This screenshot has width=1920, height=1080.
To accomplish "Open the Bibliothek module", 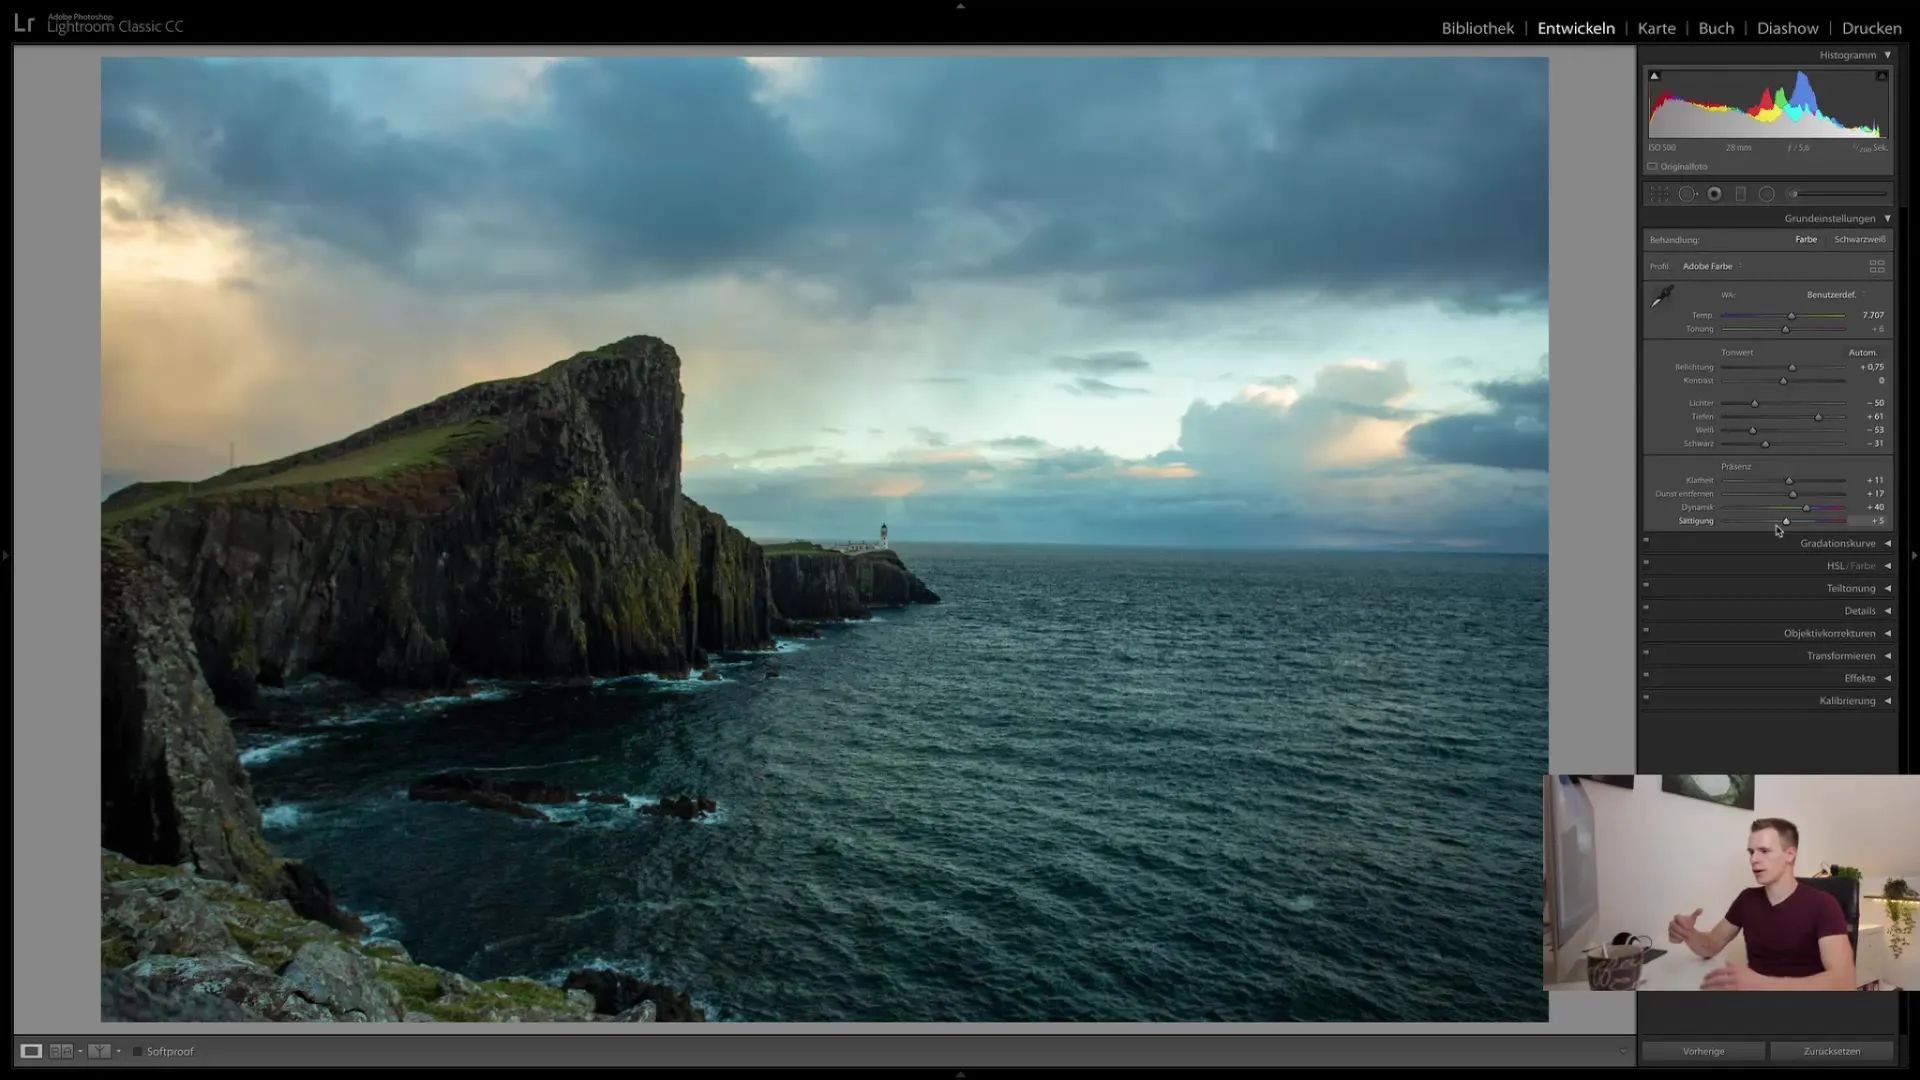I will (x=1477, y=28).
